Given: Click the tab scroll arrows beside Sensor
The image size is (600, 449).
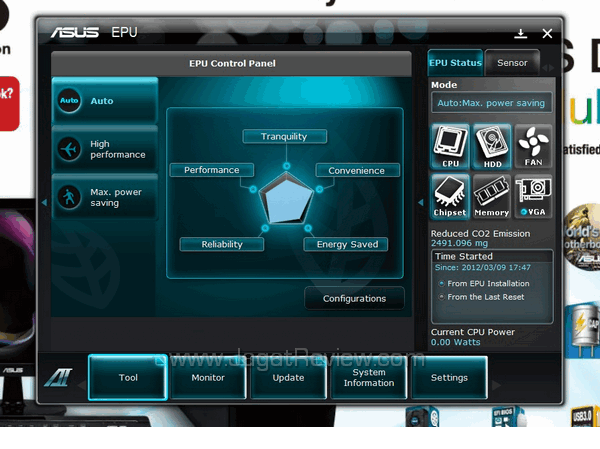Looking at the screenshot, I should [x=548, y=68].
